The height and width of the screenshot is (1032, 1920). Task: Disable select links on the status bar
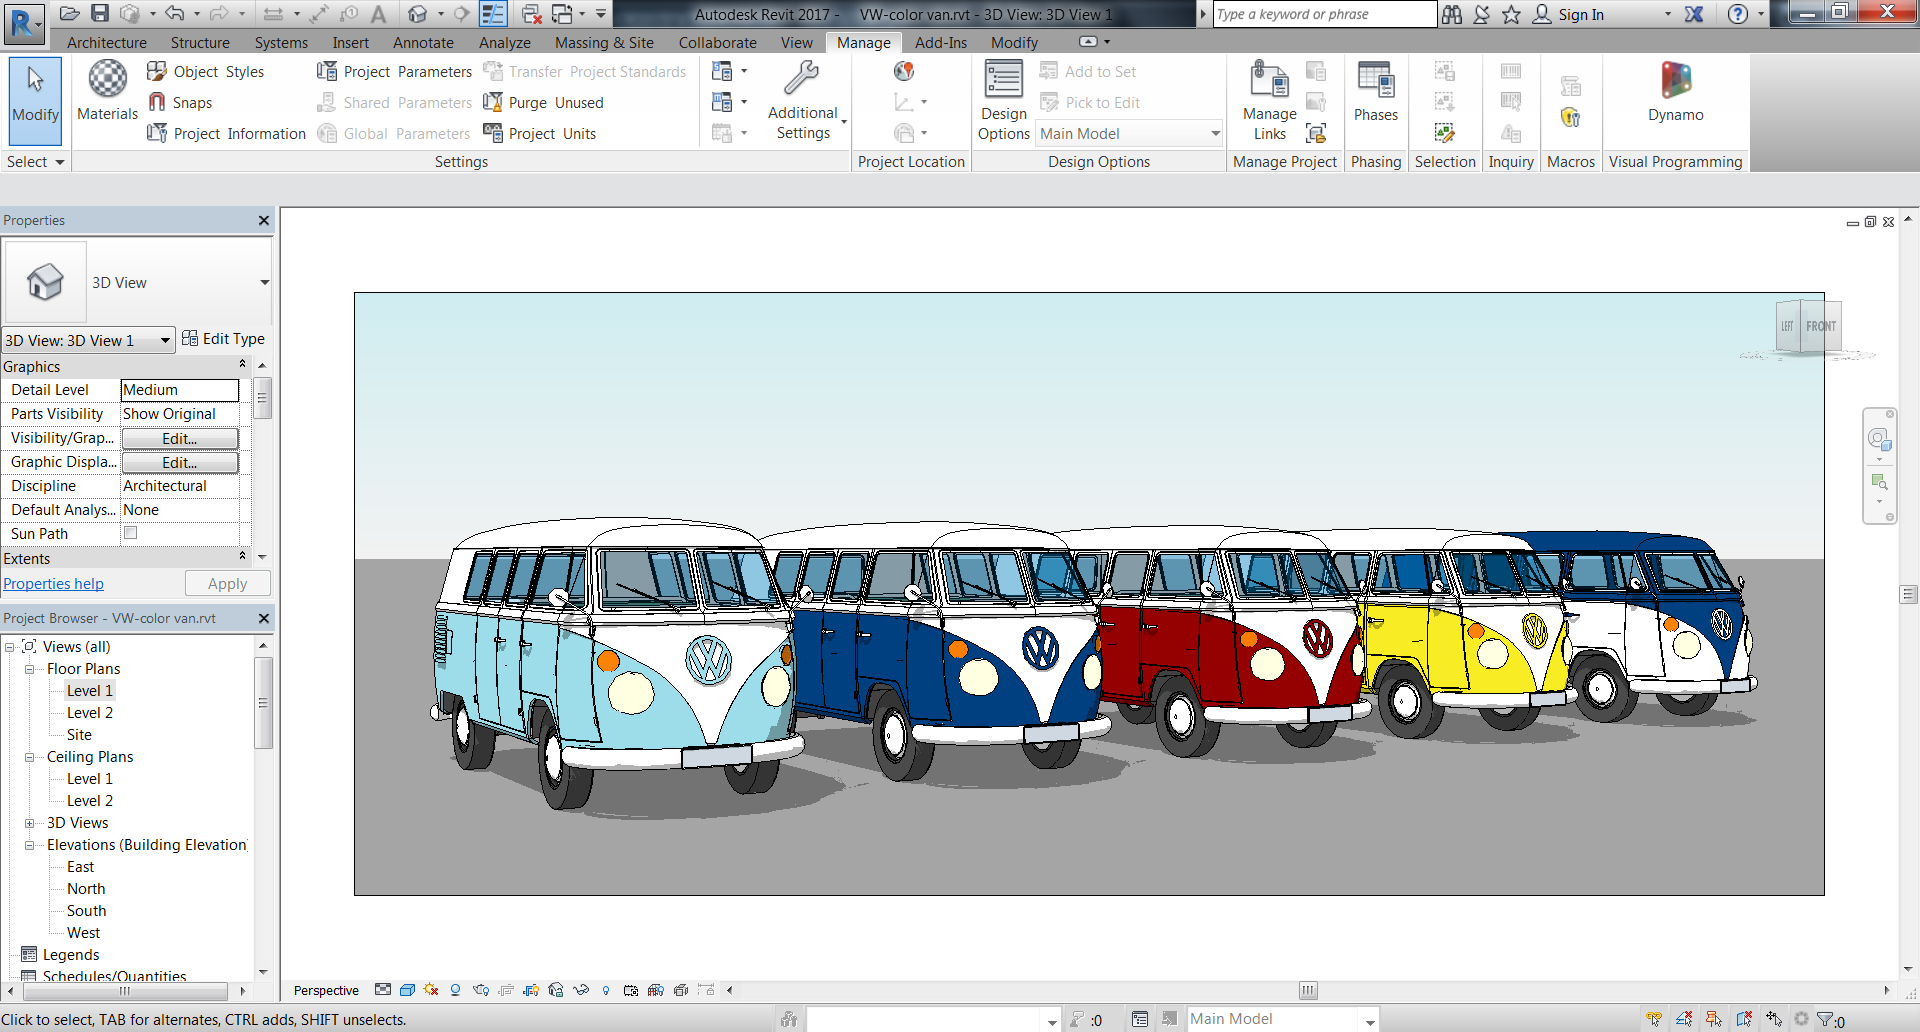[x=1655, y=1019]
